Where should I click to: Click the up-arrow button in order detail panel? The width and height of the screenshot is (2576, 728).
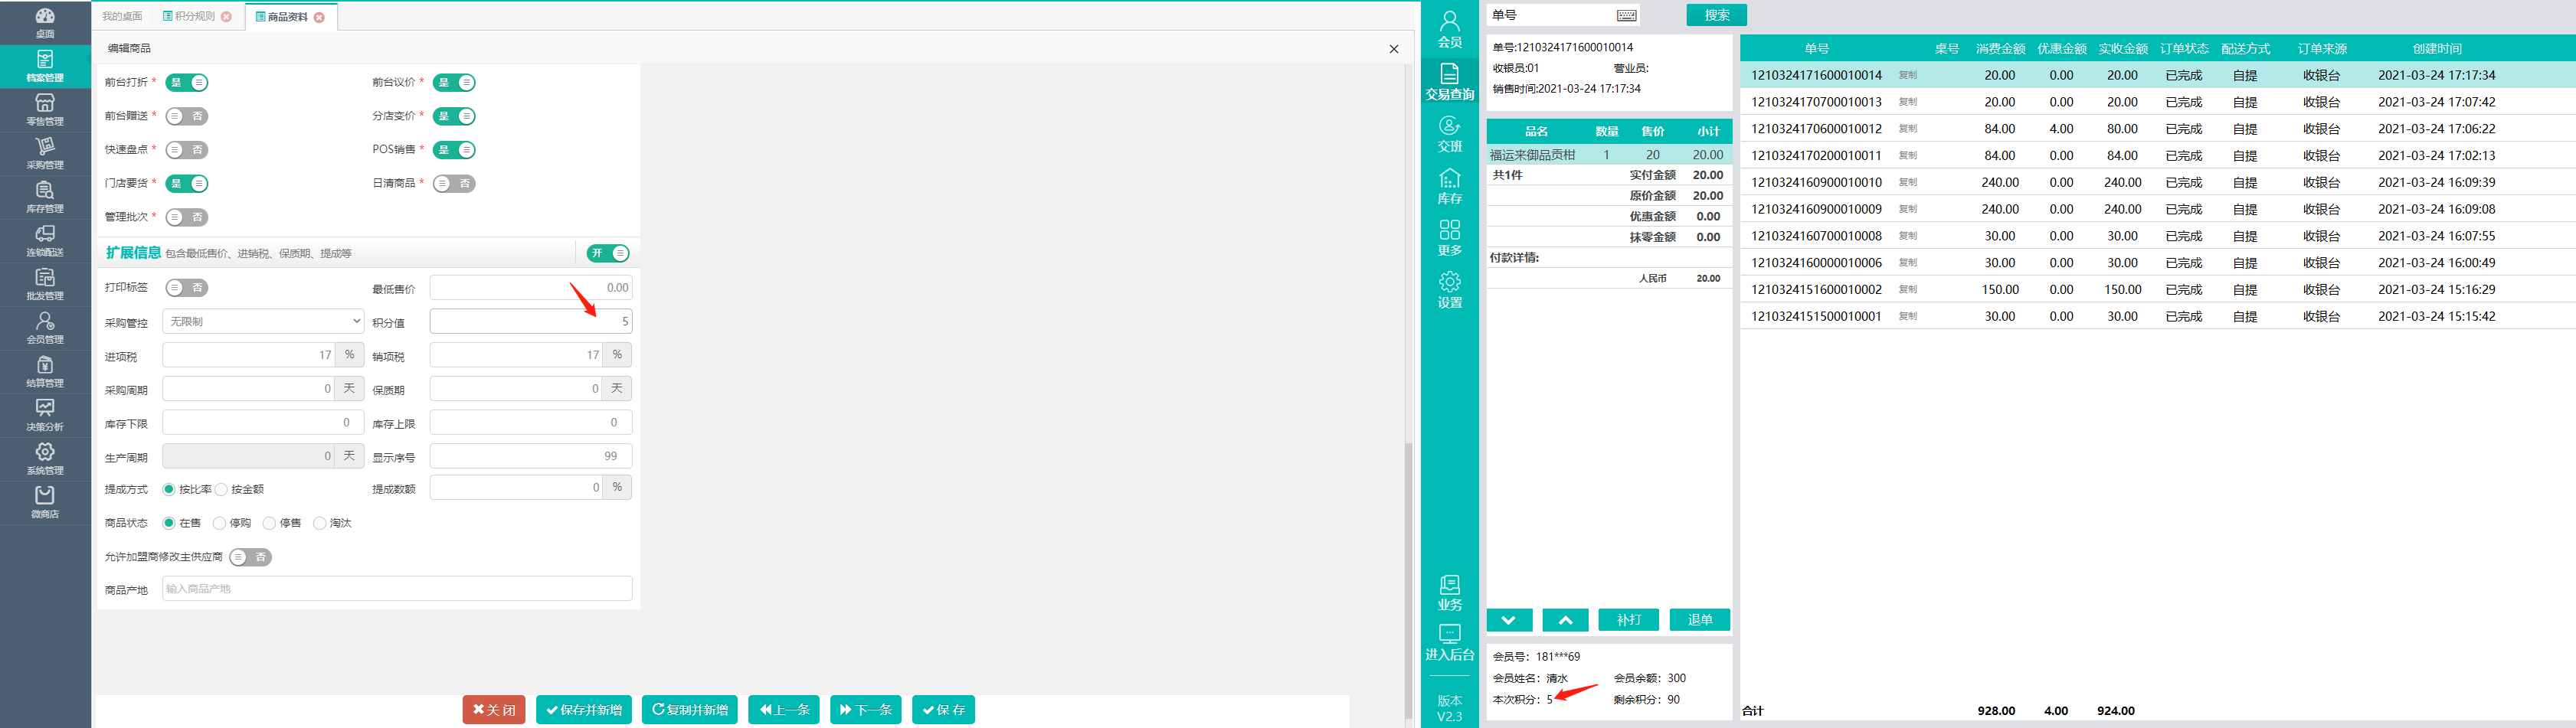[1566, 620]
